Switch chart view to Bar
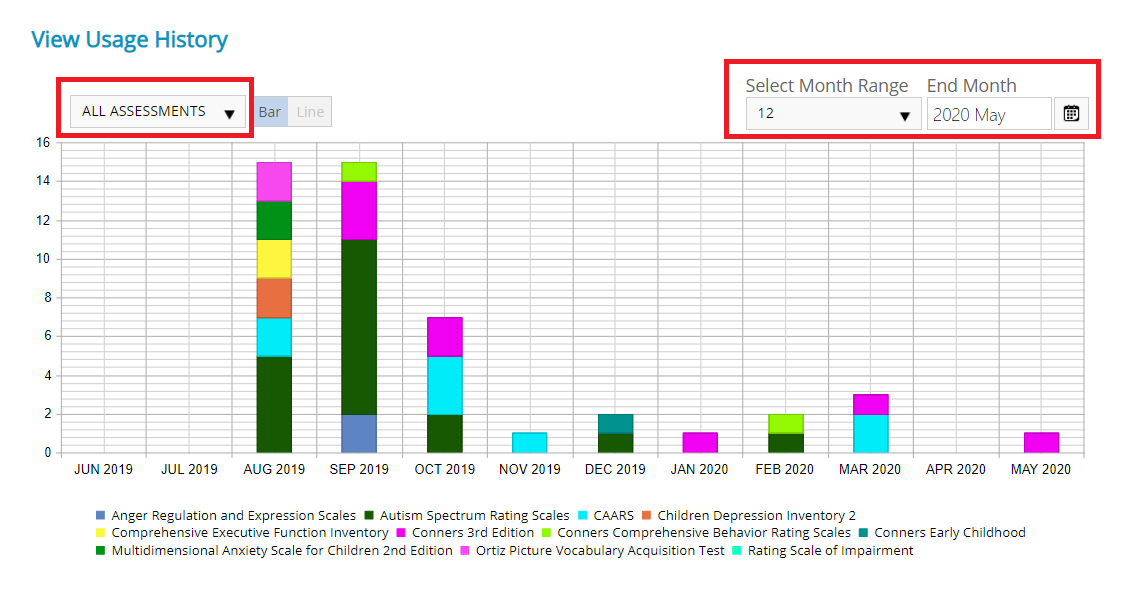 [x=270, y=112]
